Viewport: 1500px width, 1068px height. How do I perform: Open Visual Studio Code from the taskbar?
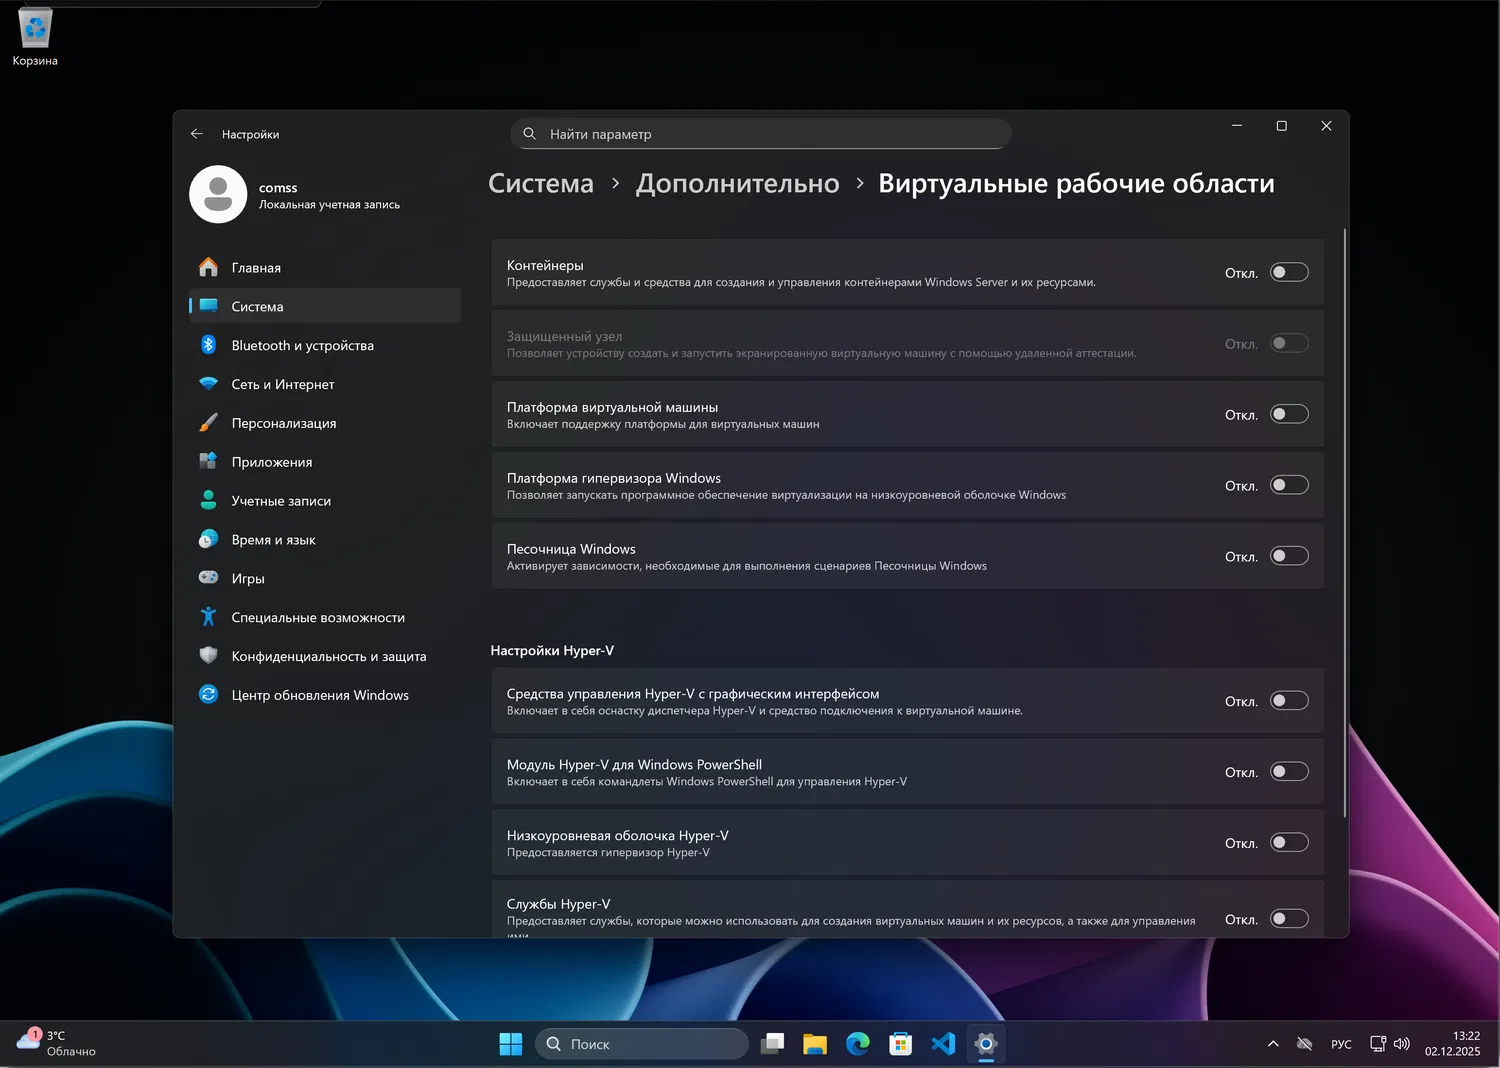pos(943,1044)
